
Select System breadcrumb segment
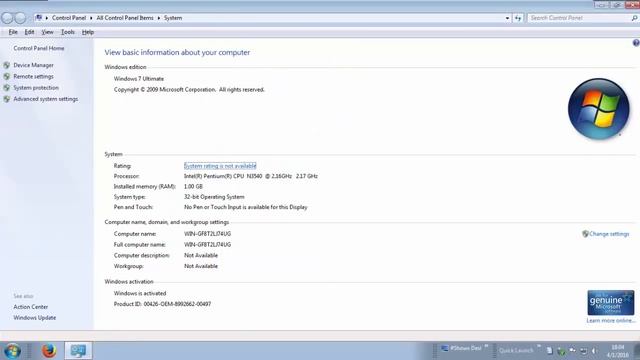point(173,18)
